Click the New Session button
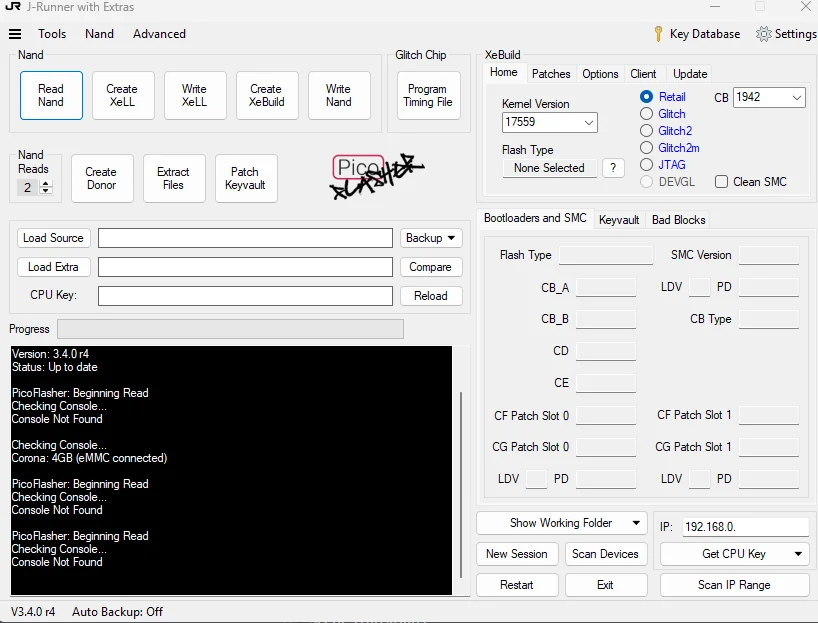Image resolution: width=818 pixels, height=623 pixels. [x=517, y=554]
